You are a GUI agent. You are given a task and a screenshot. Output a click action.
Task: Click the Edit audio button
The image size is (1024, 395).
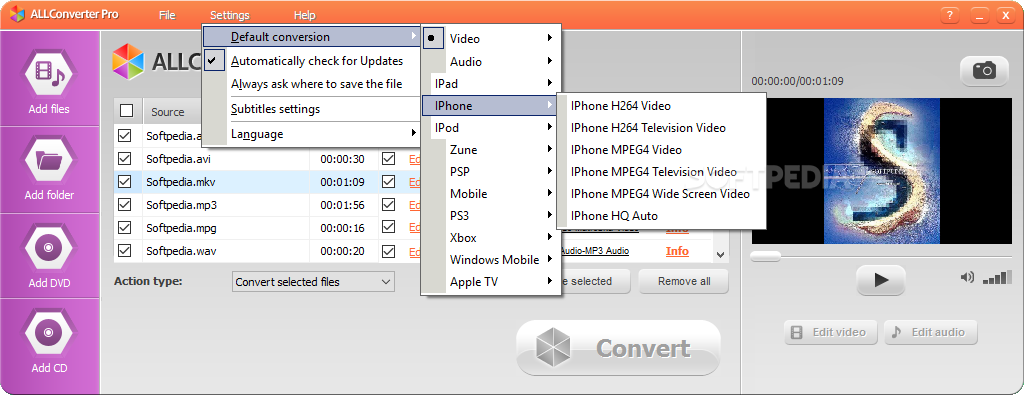pyautogui.click(x=931, y=332)
